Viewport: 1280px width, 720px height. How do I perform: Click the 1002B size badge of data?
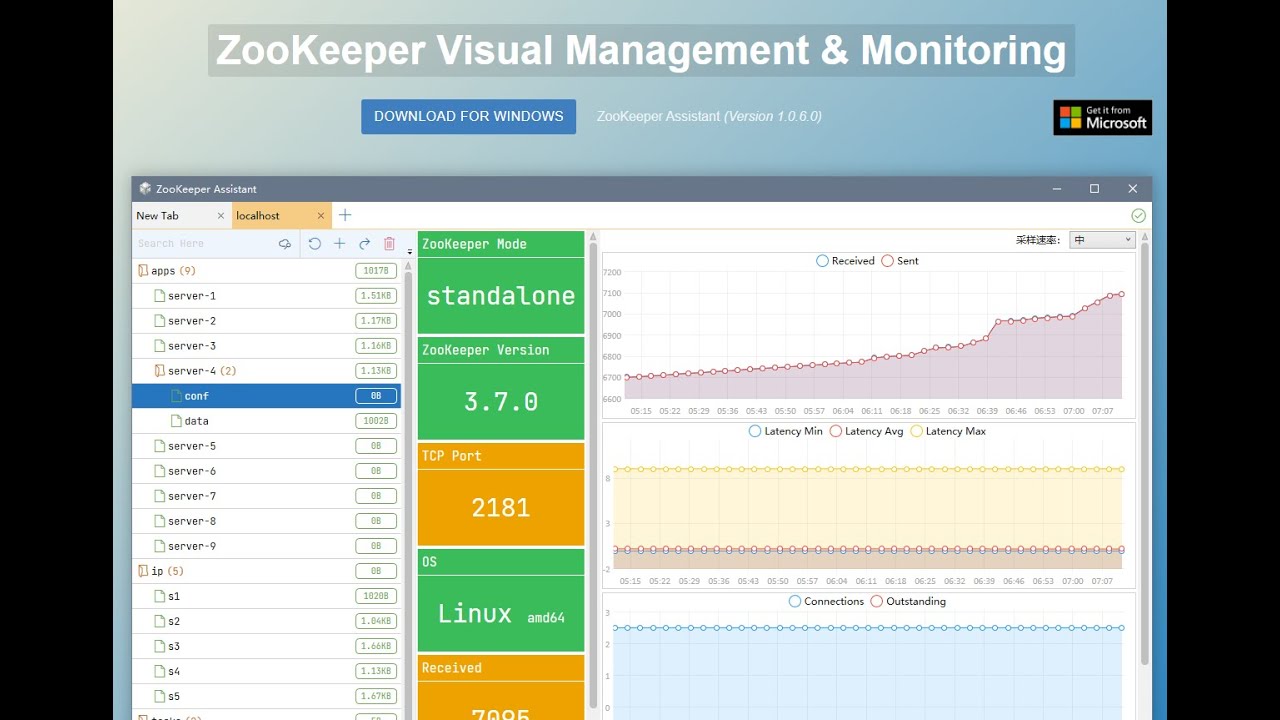pyautogui.click(x=376, y=421)
